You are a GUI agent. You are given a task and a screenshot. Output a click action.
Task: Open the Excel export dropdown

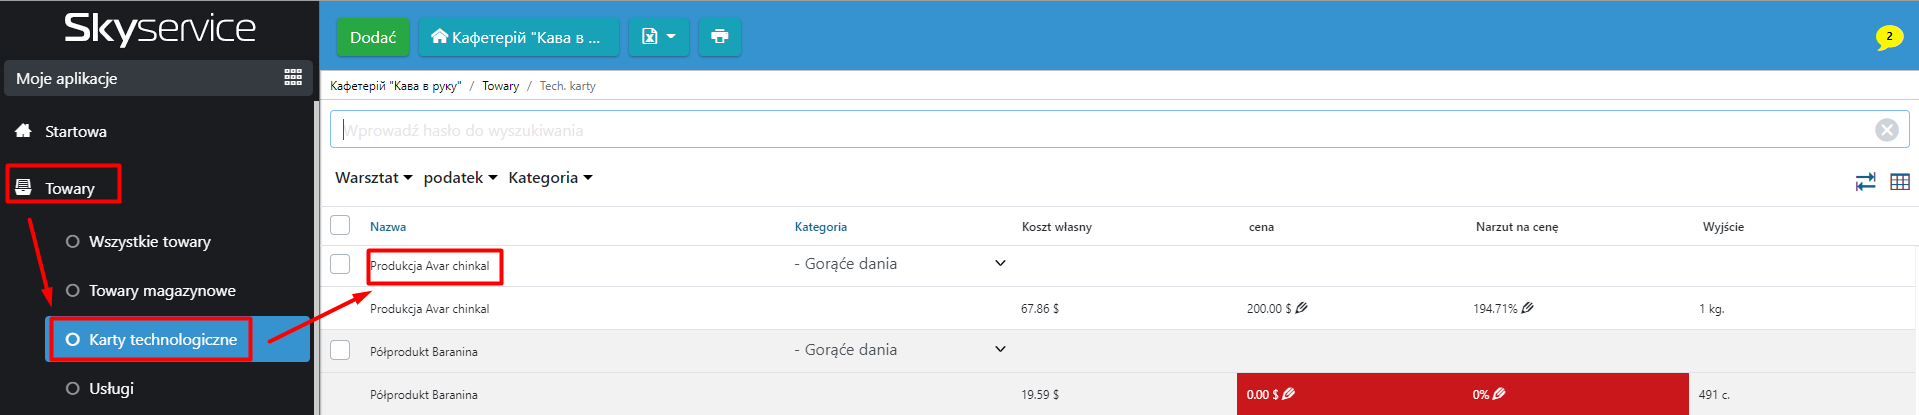pos(658,37)
